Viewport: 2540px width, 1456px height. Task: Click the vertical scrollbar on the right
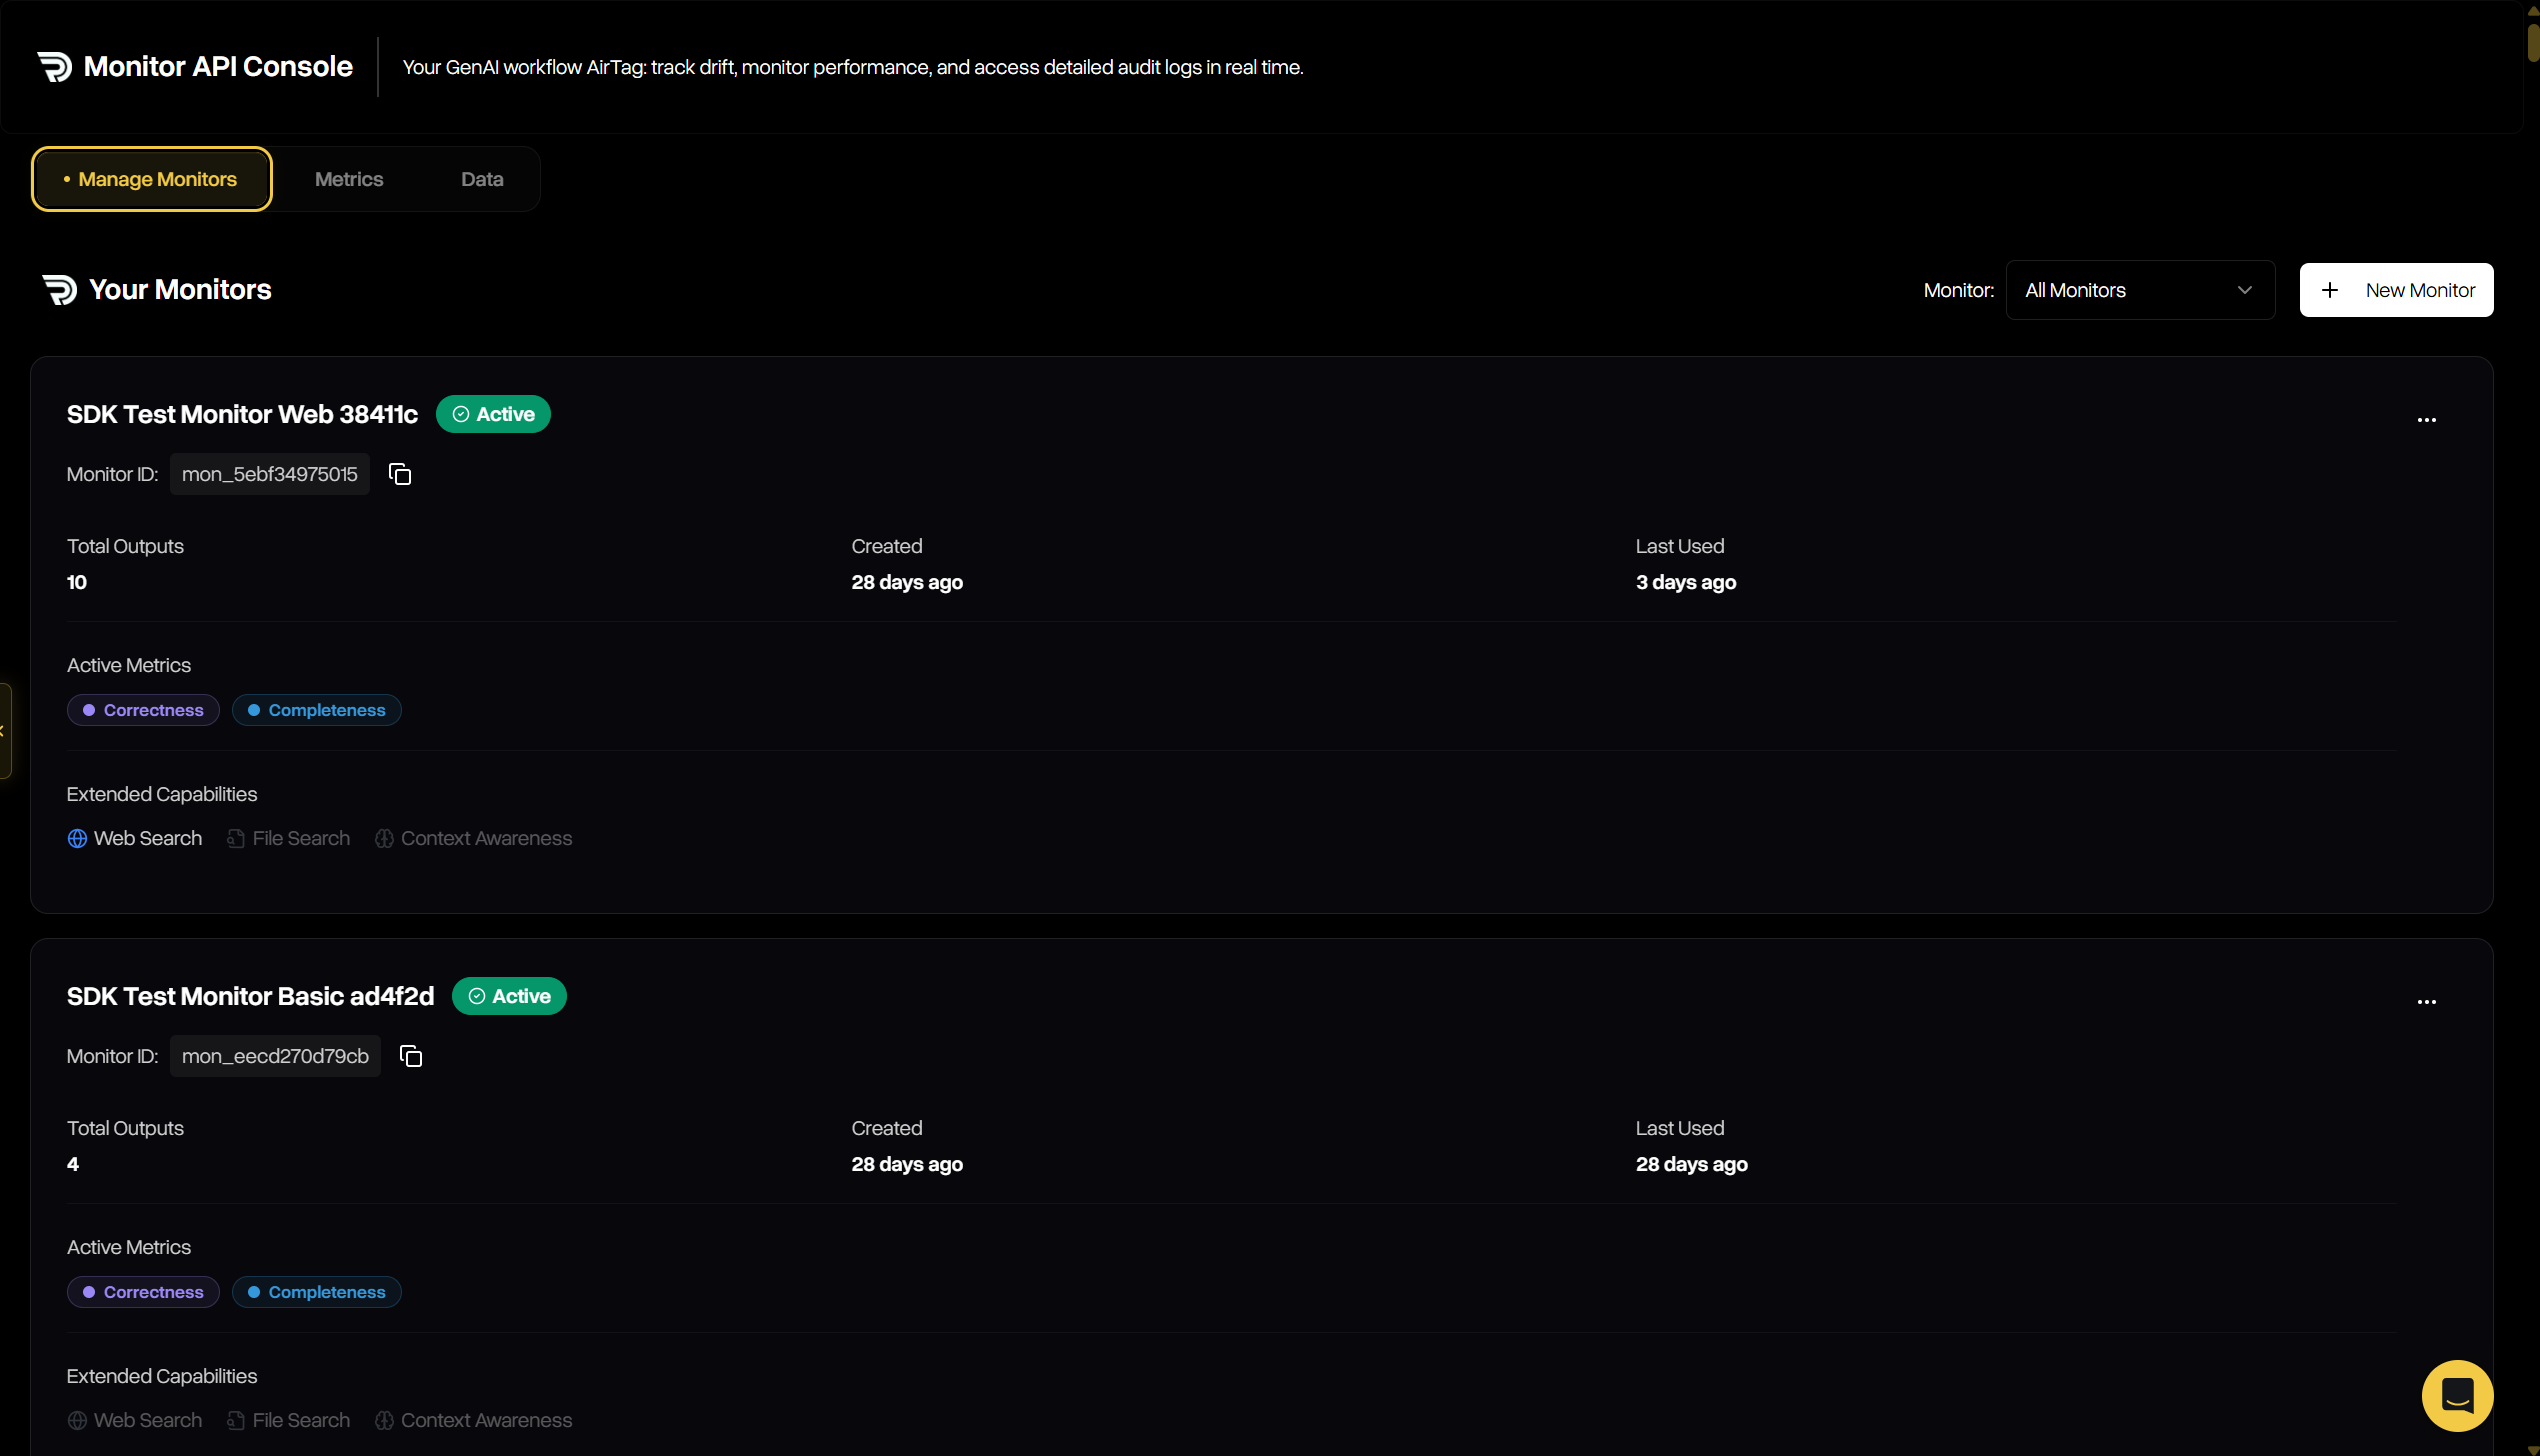coord(2533,41)
